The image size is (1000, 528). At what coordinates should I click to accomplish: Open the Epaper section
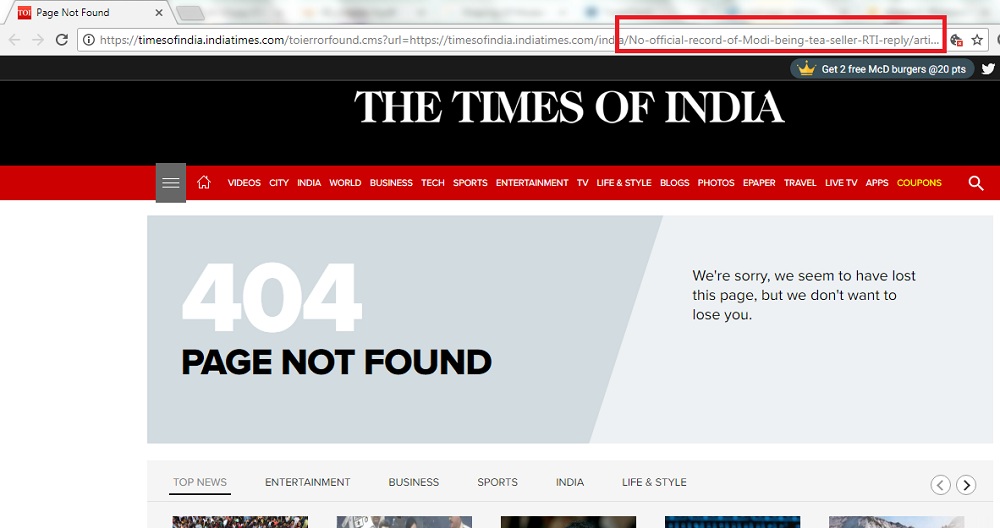coord(759,182)
